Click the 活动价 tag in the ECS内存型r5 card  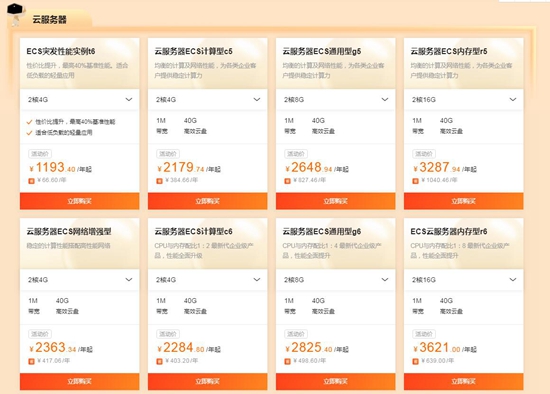(x=424, y=154)
